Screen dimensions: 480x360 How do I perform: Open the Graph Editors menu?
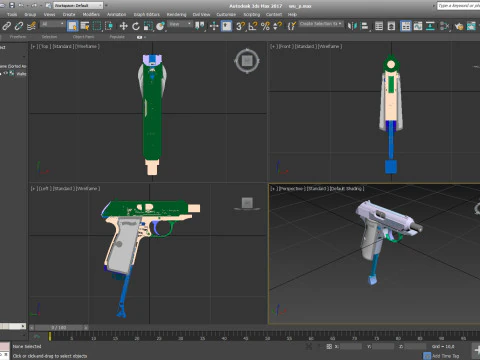[147, 15]
